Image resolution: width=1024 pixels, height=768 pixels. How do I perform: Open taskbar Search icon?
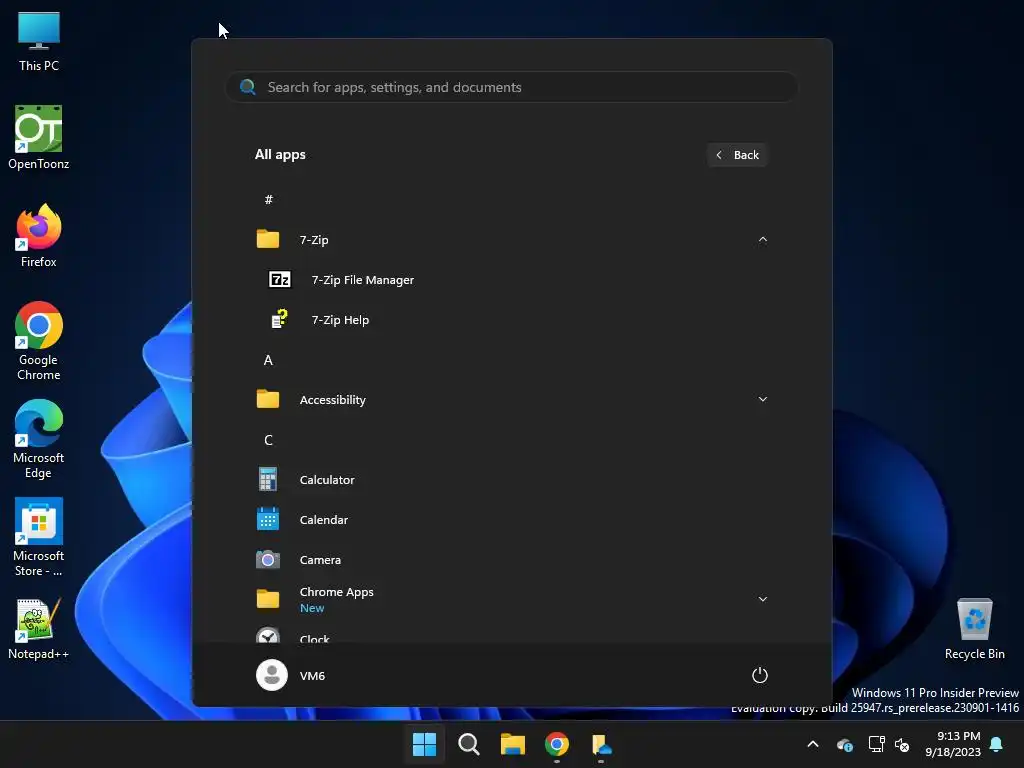coord(469,744)
